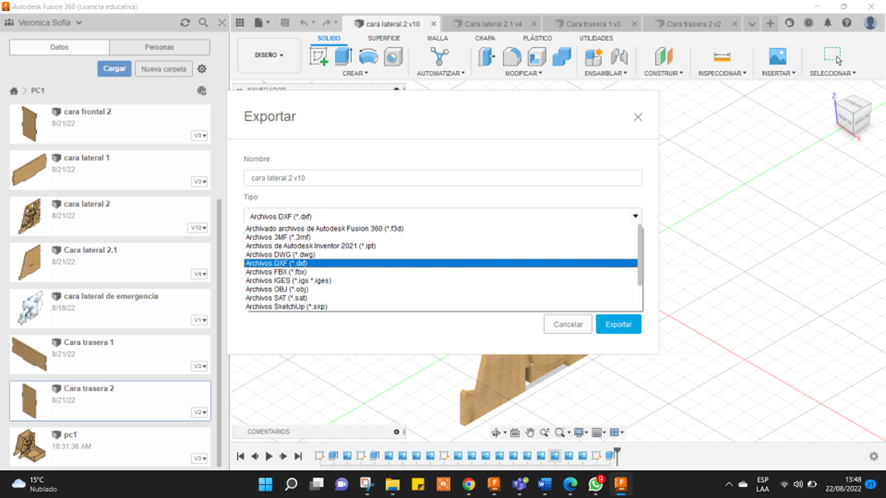Click the home icon in breadcrumb
Image resolution: width=886 pixels, height=498 pixels.
[x=14, y=90]
